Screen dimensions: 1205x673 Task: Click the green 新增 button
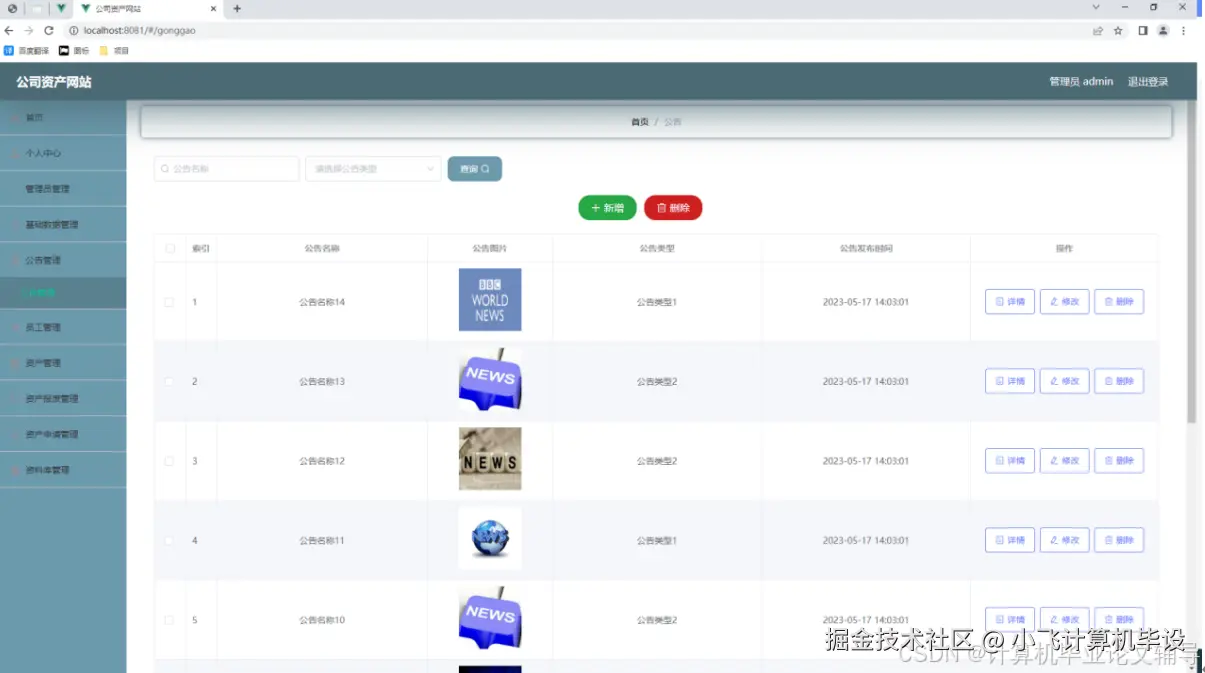coord(607,208)
